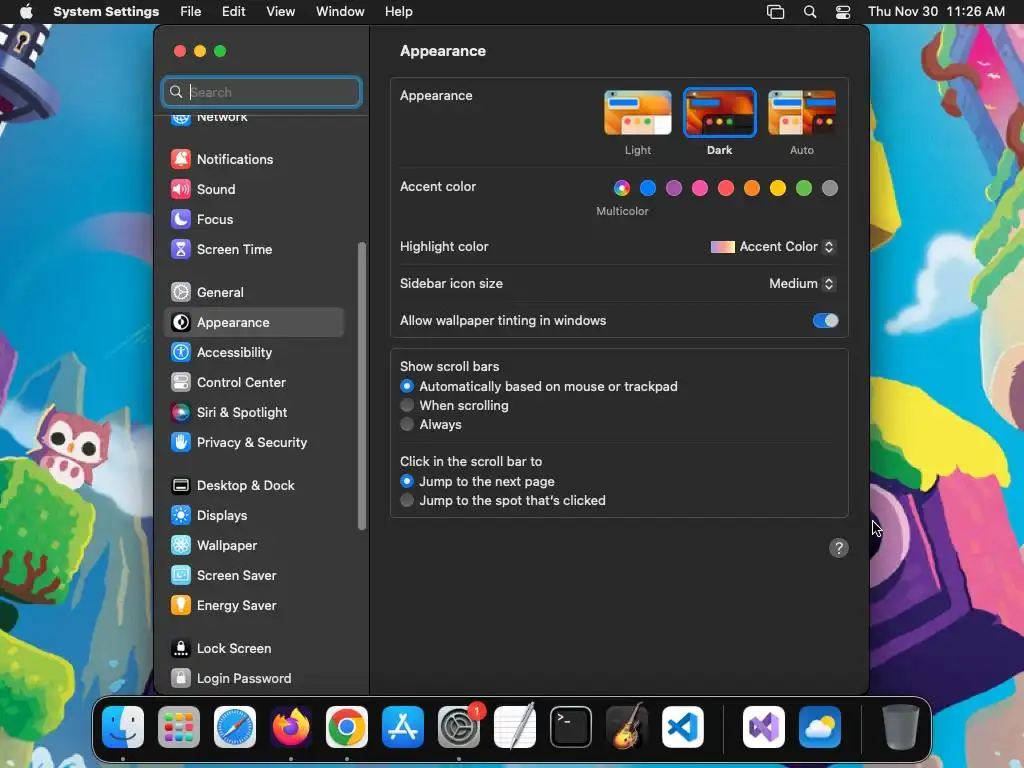
Task: Open Energy Saver bulb icon
Action: 181,605
